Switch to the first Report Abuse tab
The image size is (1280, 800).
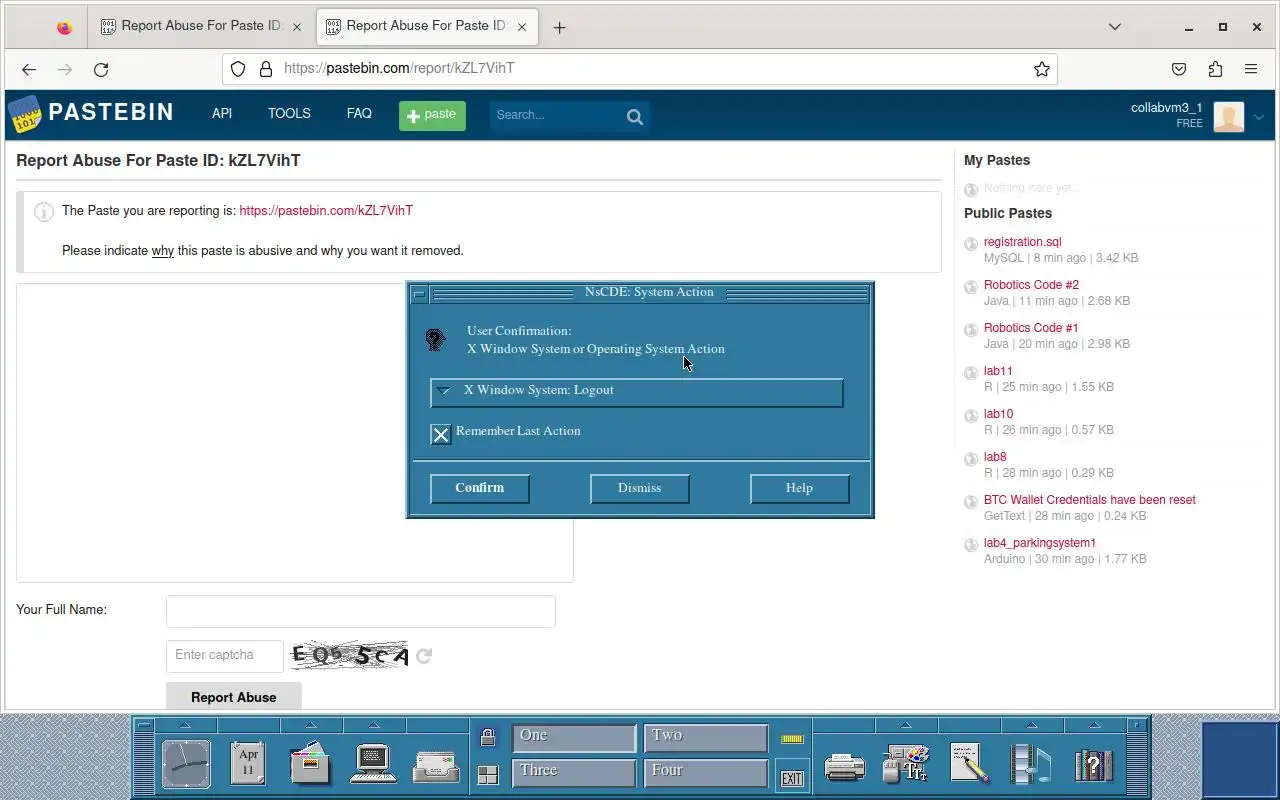pyautogui.click(x=200, y=27)
